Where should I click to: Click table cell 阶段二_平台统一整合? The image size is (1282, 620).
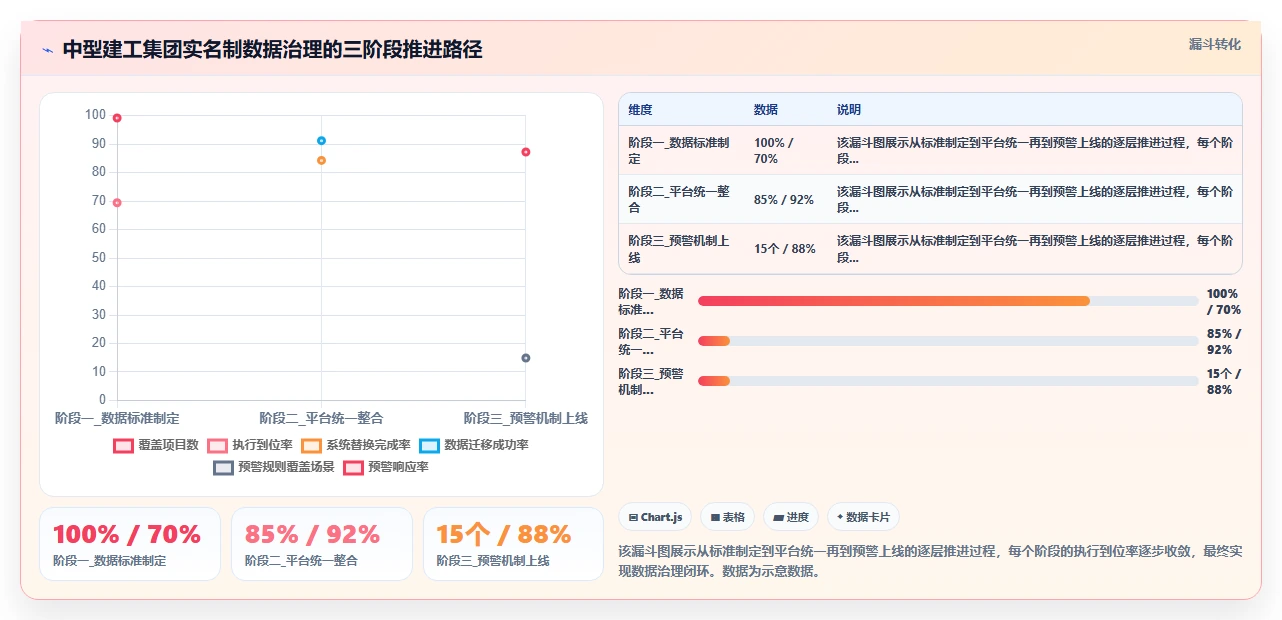pyautogui.click(x=681, y=200)
